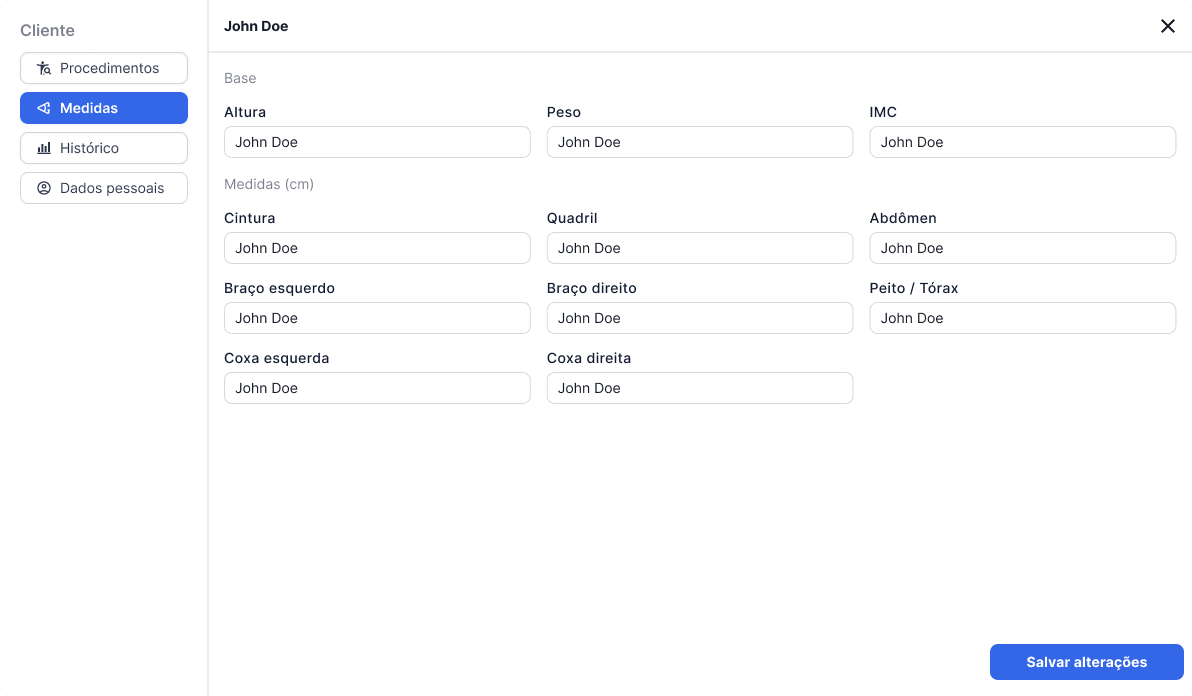Click the Quadril input field

[699, 248]
